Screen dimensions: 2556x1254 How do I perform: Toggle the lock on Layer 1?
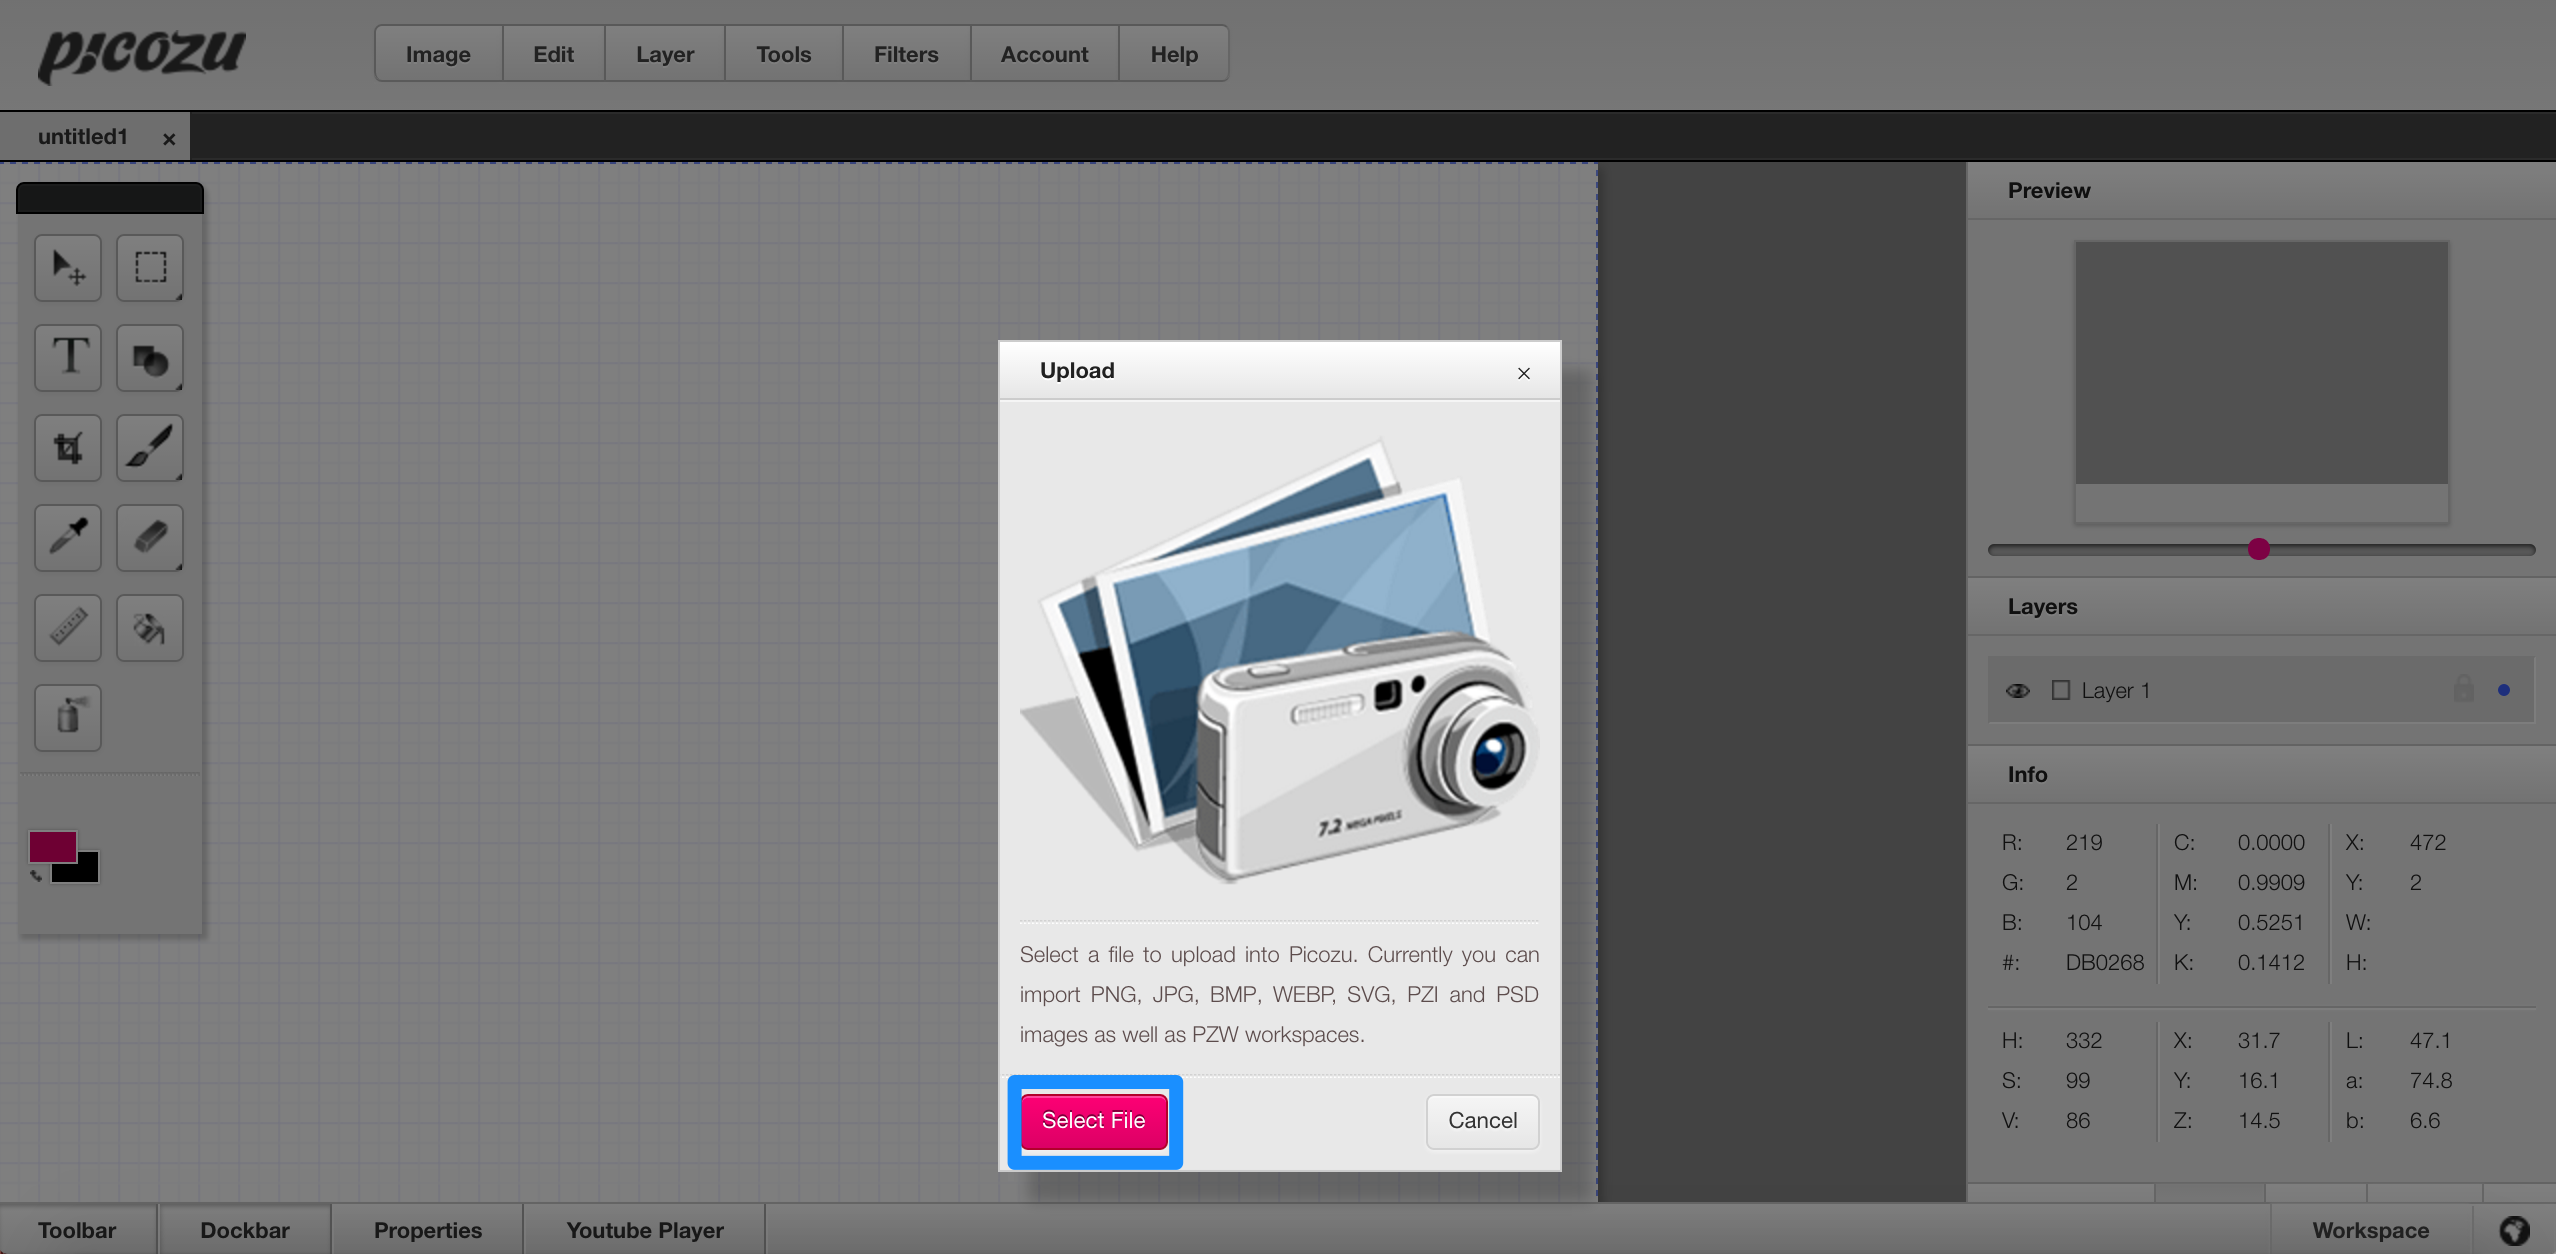click(x=2463, y=689)
